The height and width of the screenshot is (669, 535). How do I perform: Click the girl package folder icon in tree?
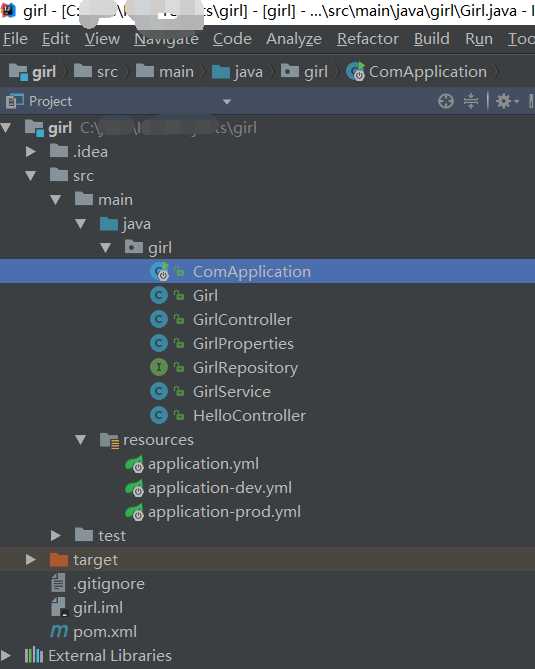(x=134, y=247)
